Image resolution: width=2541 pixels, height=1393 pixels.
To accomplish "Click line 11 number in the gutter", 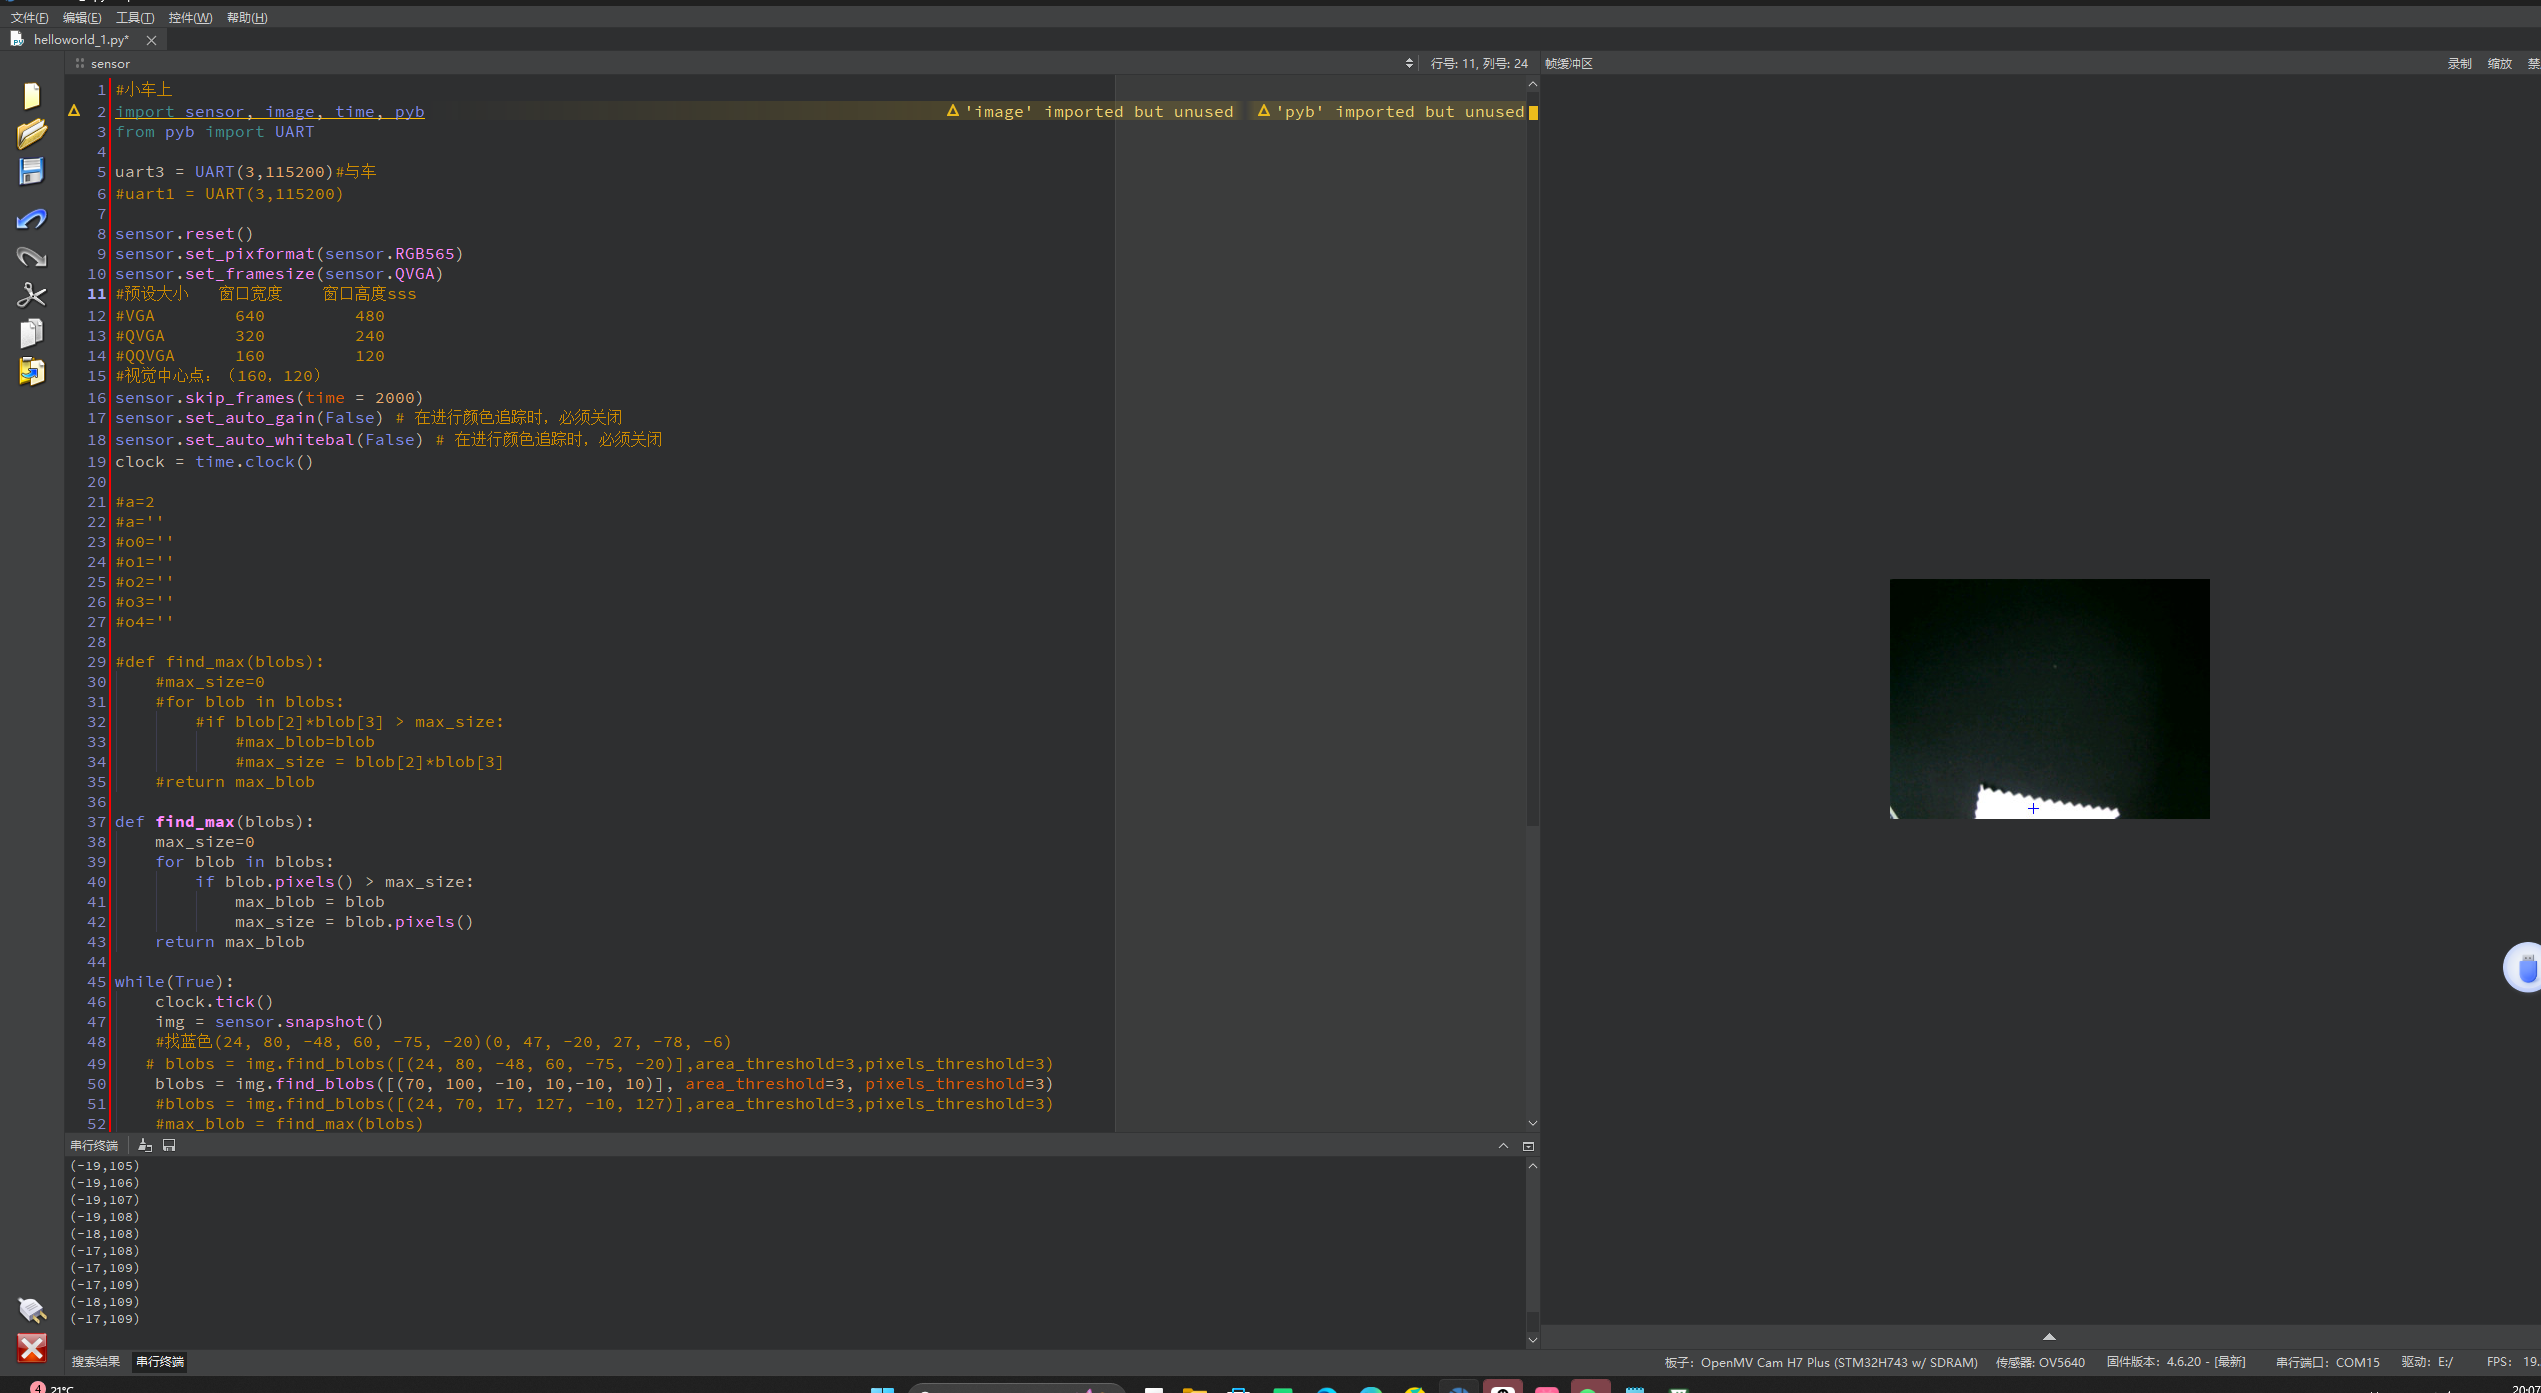I will coord(96,294).
